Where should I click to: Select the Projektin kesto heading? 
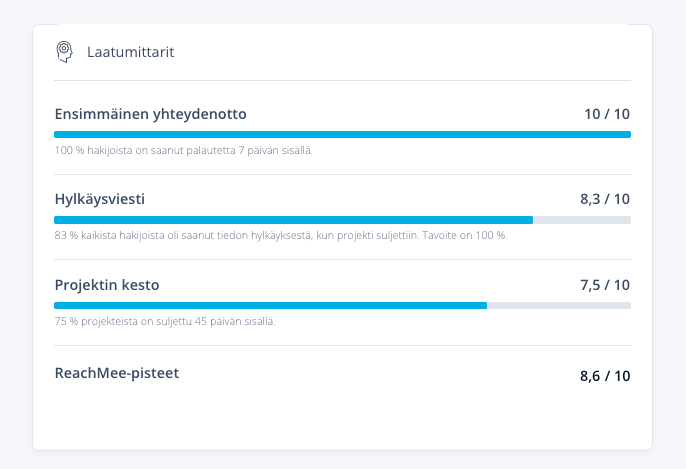click(107, 285)
